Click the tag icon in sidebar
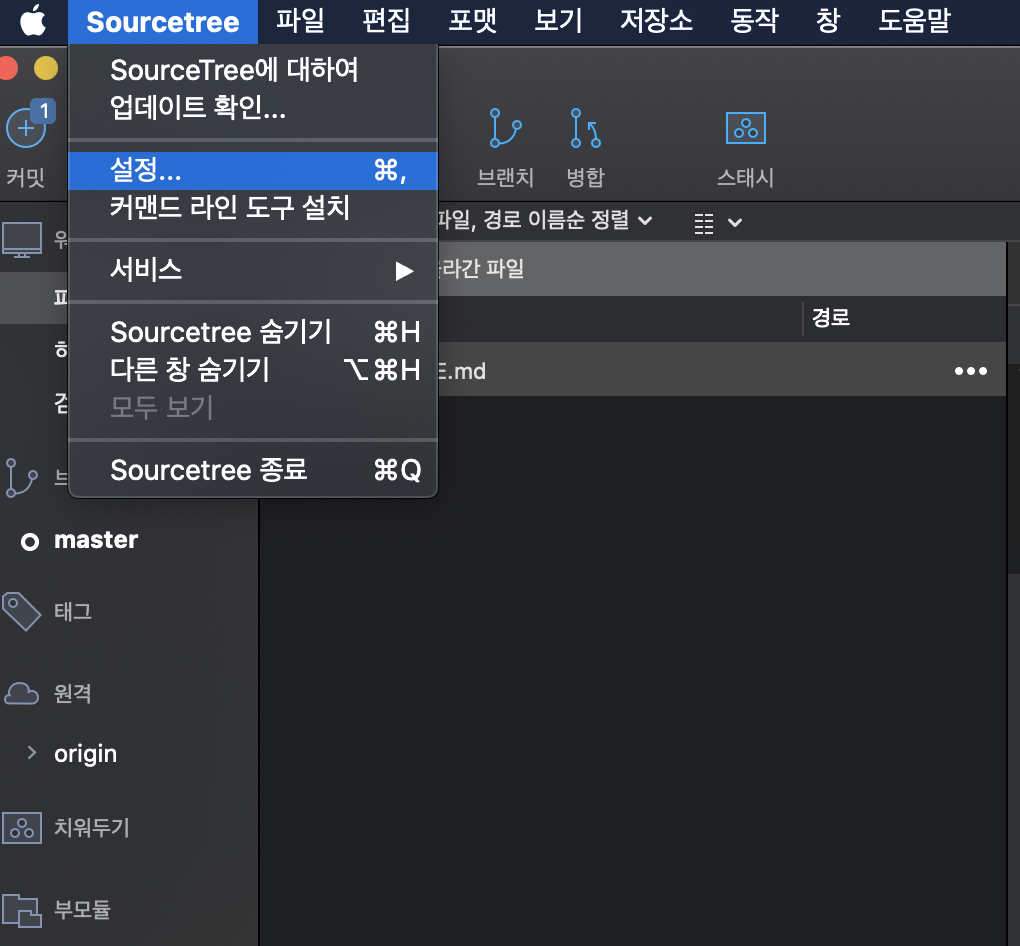The image size is (1020, 946). click(21, 611)
